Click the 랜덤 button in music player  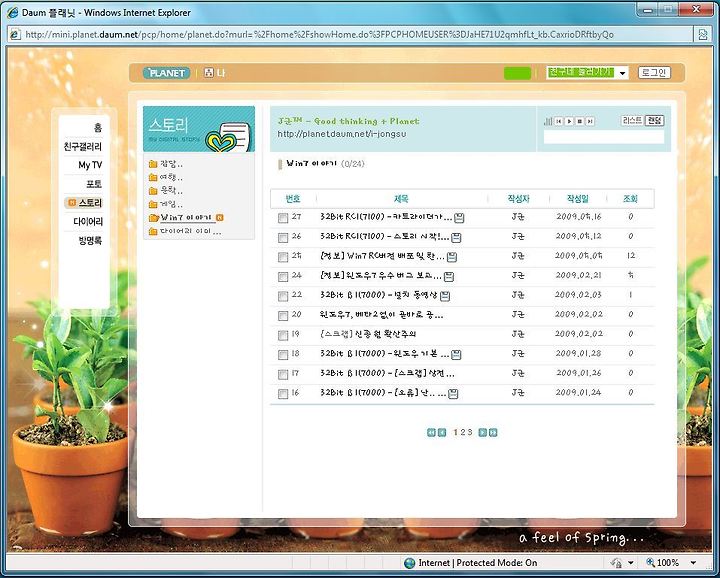(x=654, y=120)
